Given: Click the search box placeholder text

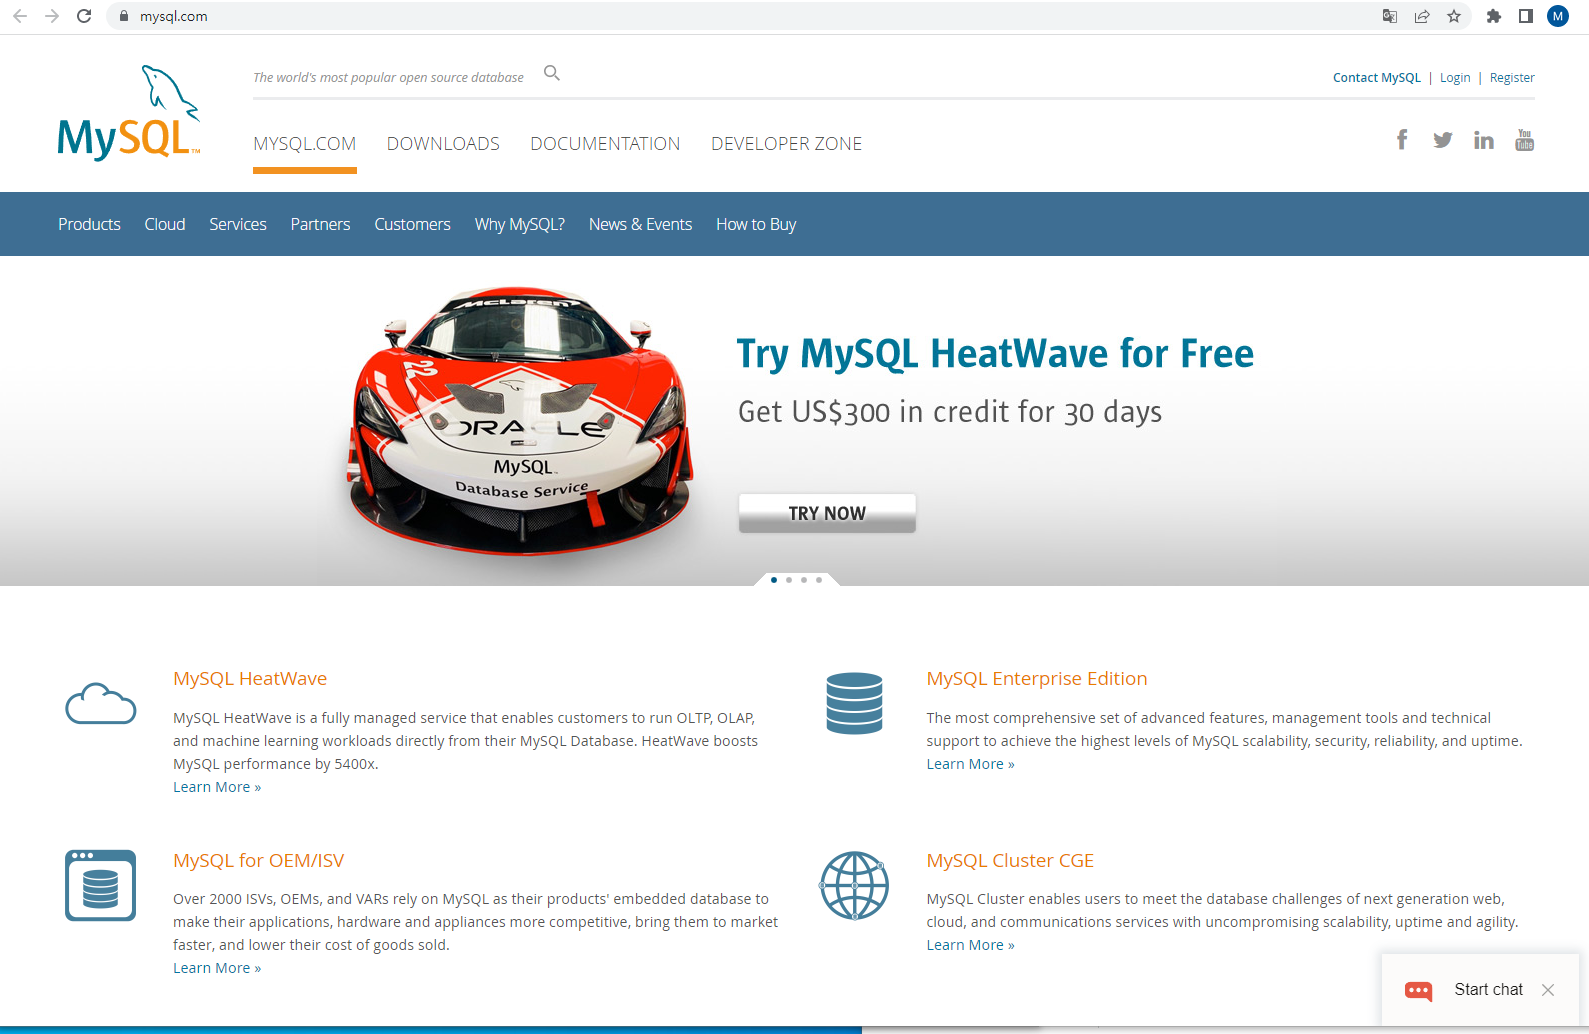Looking at the screenshot, I should click(388, 77).
